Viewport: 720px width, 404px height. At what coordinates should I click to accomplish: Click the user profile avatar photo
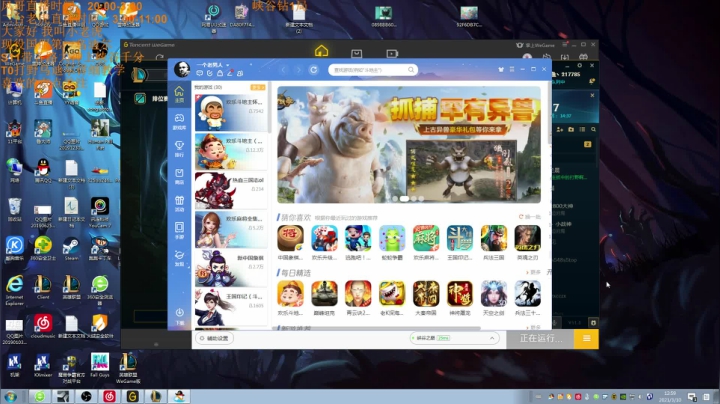pyautogui.click(x=182, y=69)
